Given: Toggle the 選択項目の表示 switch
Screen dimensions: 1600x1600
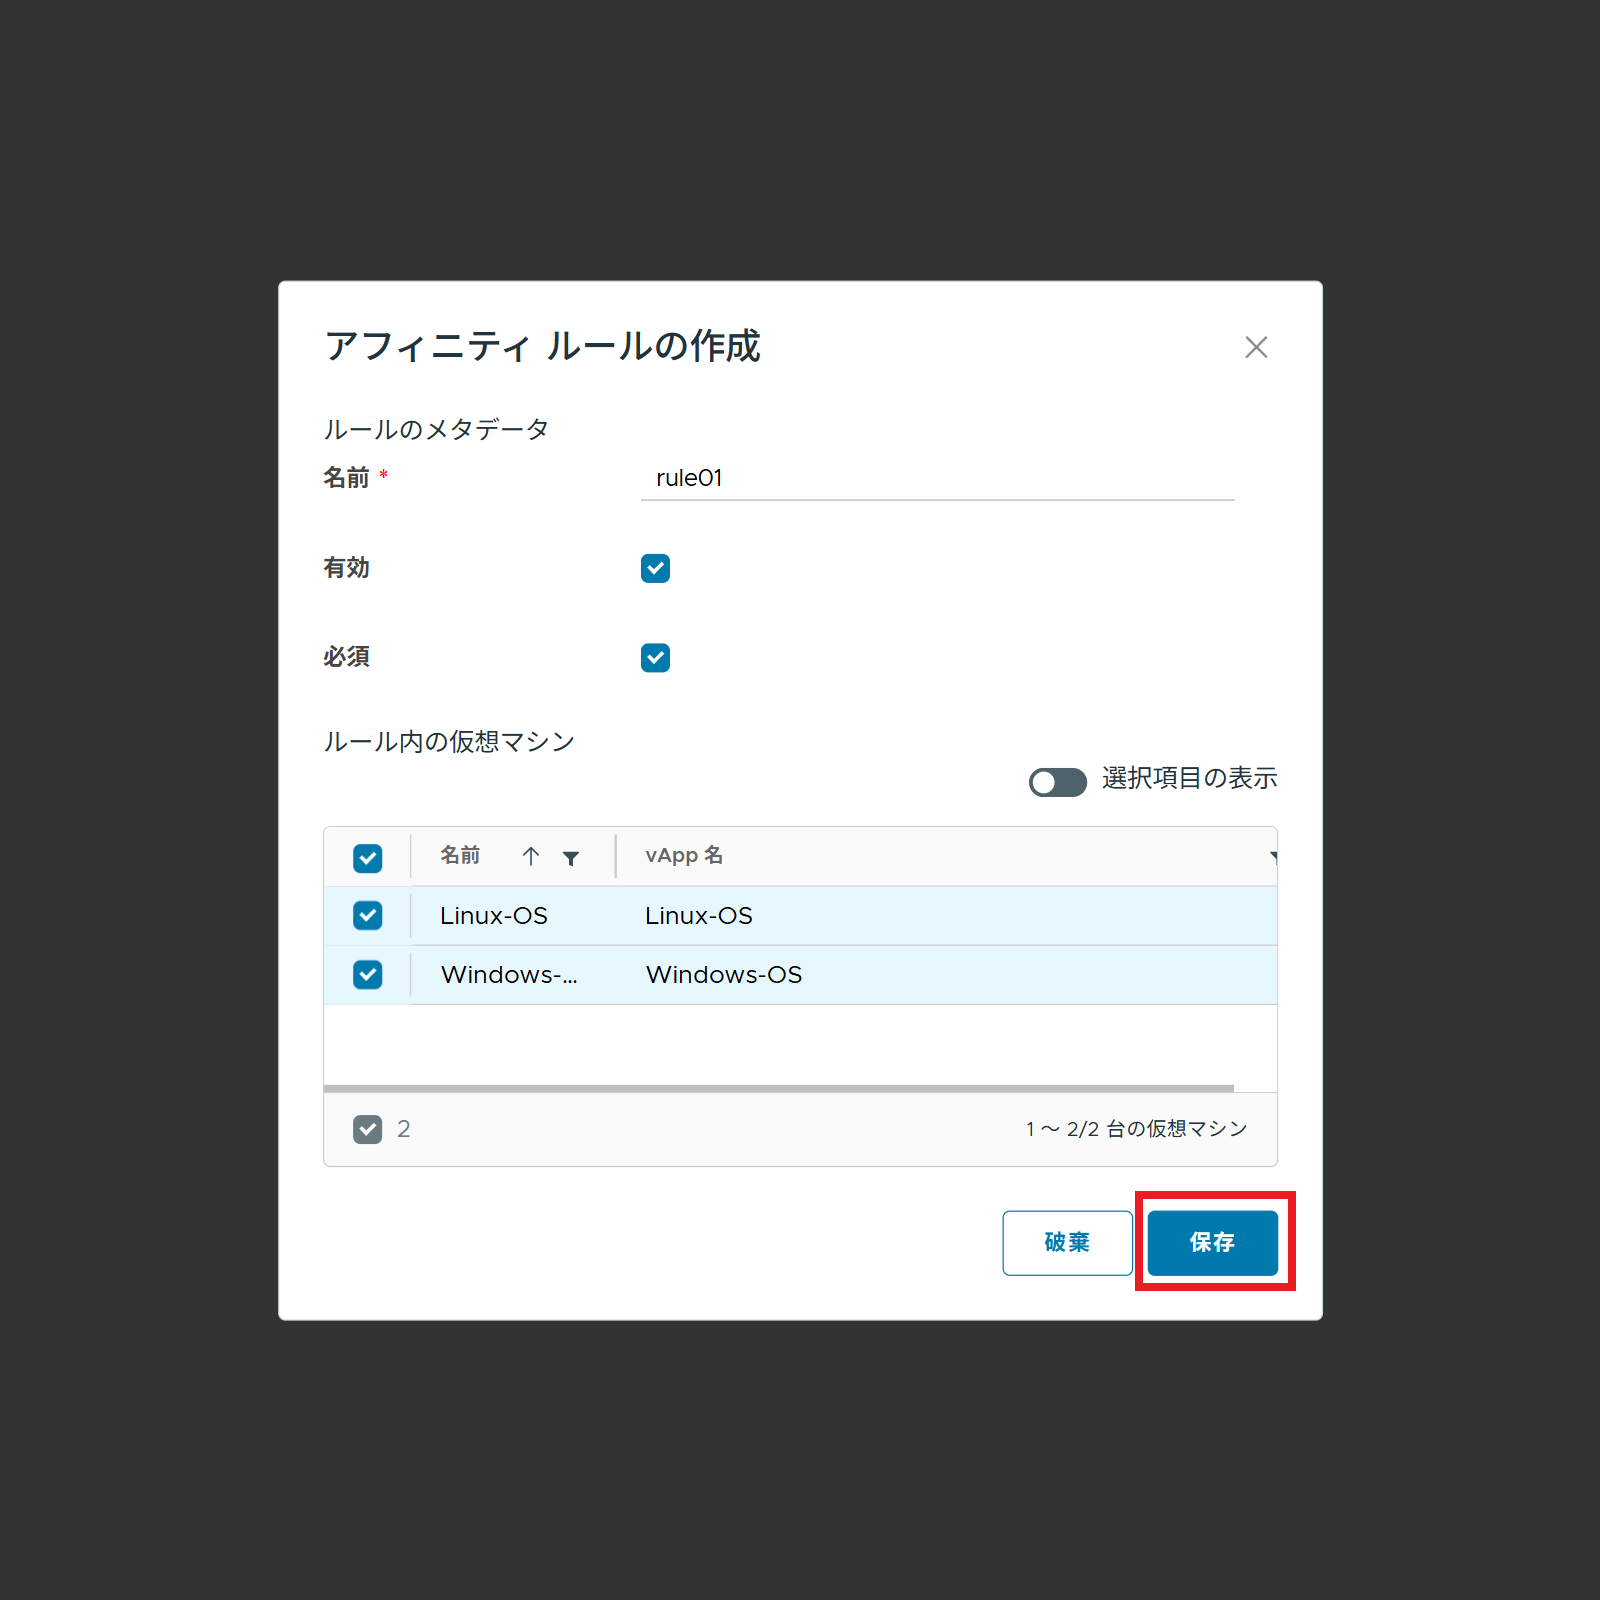Looking at the screenshot, I should click(x=1057, y=782).
